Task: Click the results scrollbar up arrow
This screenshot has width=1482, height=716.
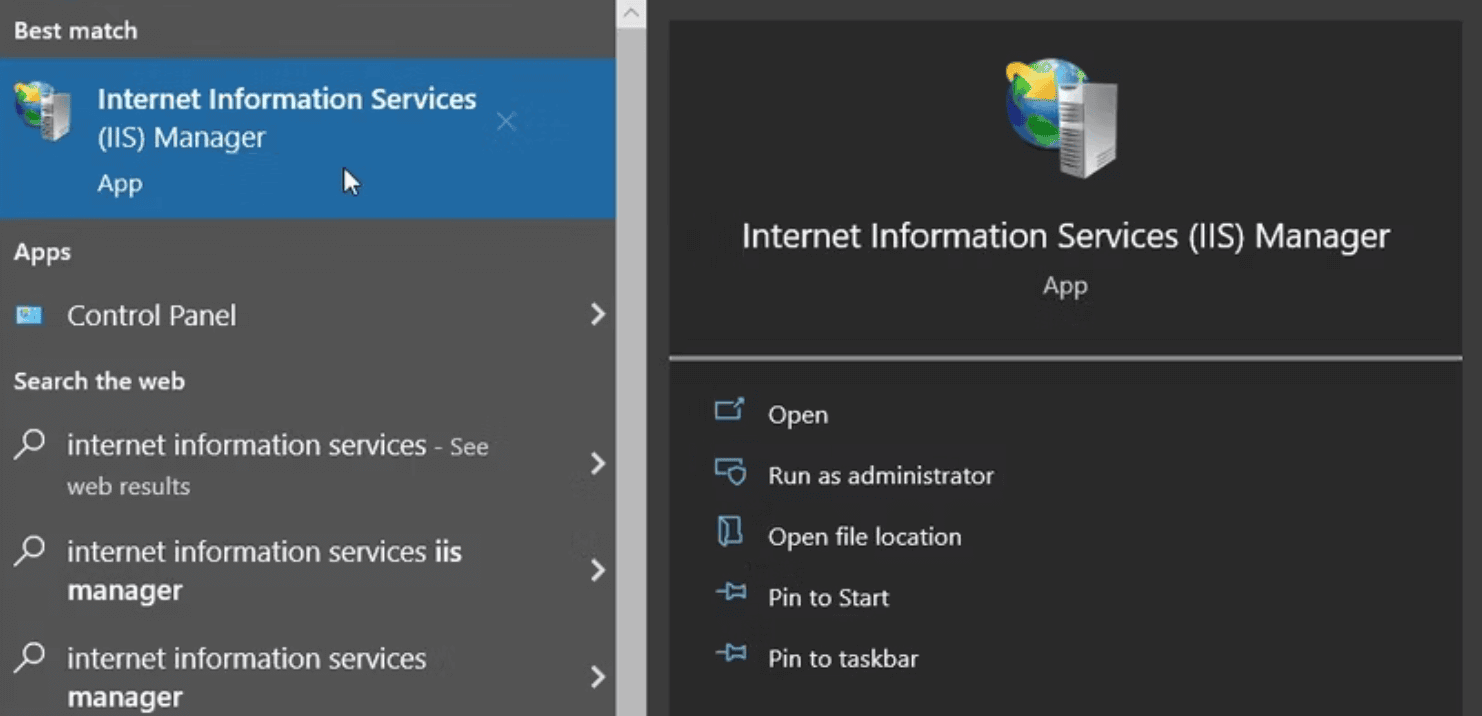Action: [x=631, y=13]
